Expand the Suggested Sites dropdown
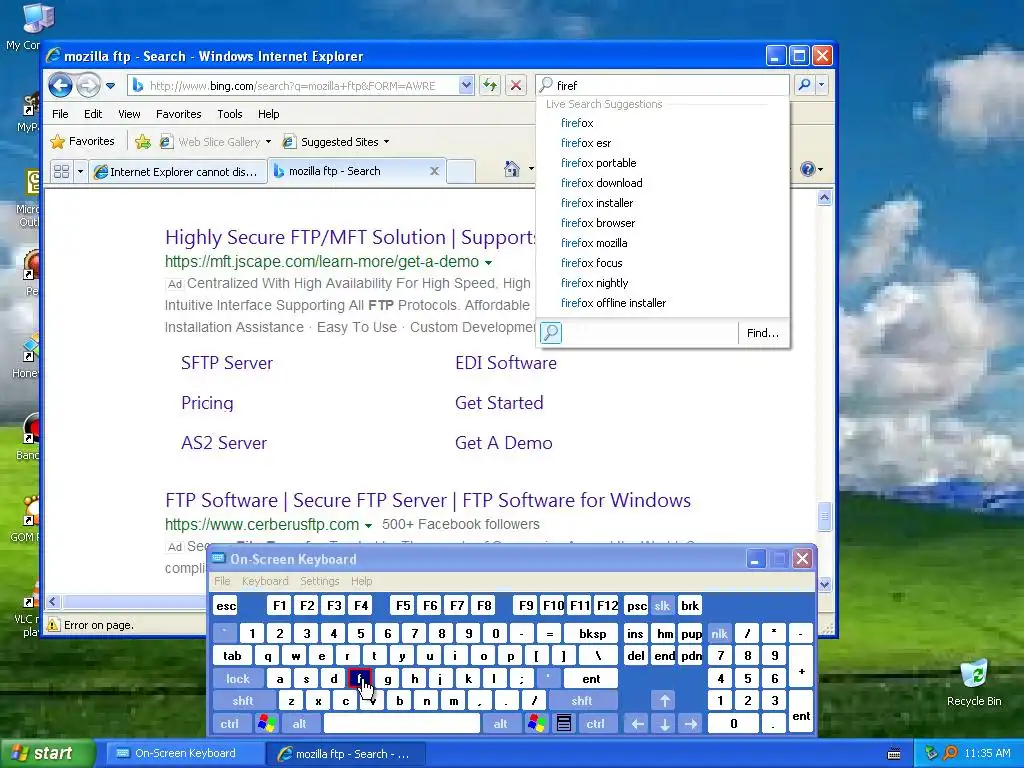Viewport: 1024px width, 768px height. (x=387, y=142)
